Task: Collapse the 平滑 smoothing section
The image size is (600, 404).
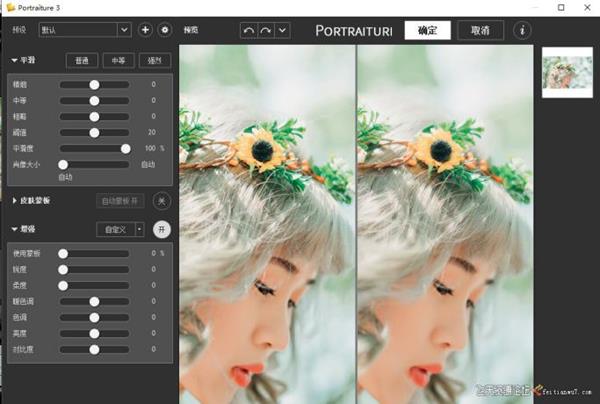Action: point(15,61)
